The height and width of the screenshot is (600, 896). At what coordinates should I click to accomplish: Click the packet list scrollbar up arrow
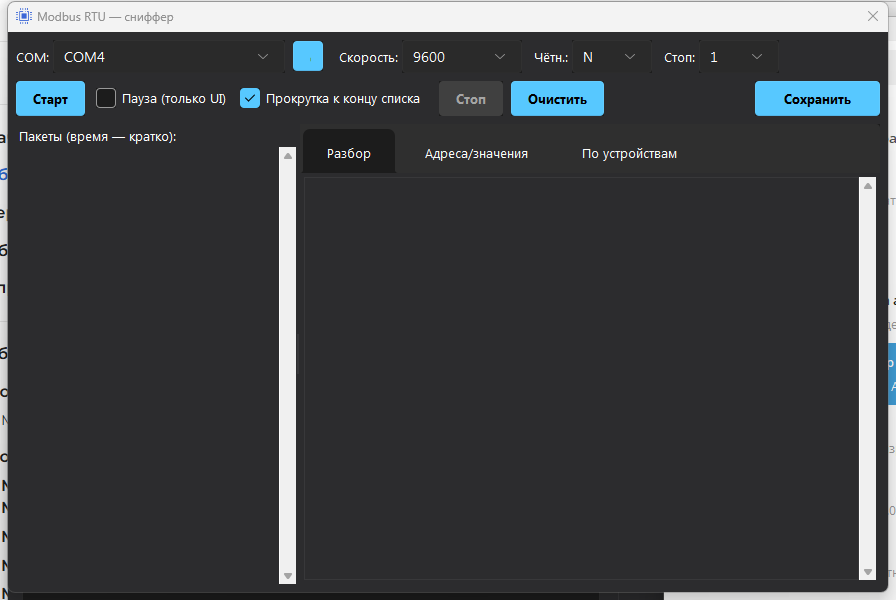(287, 155)
